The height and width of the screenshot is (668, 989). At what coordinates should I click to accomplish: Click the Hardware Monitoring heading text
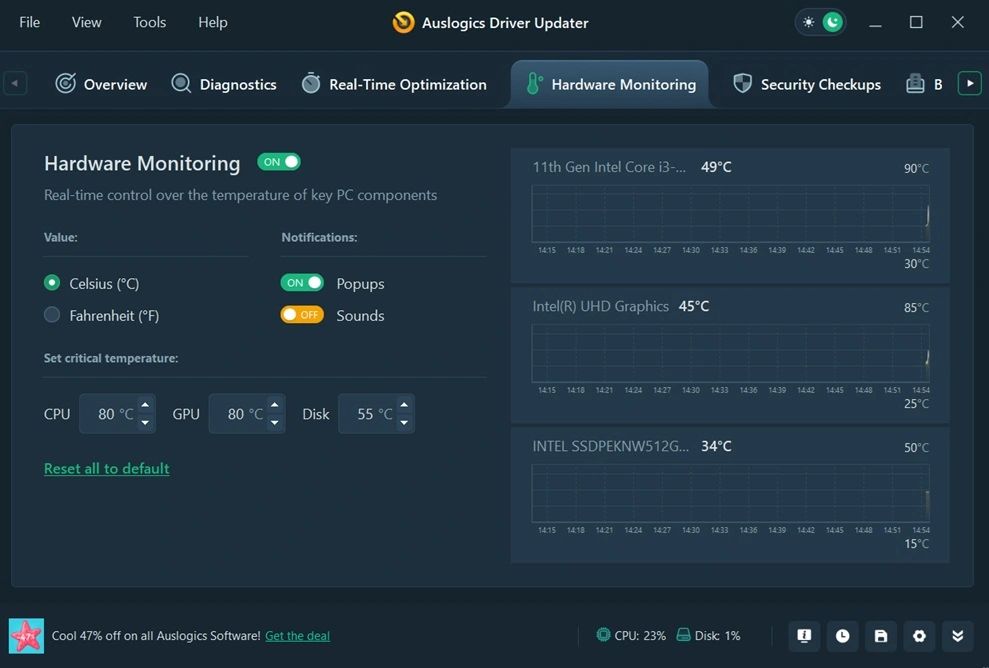142,163
